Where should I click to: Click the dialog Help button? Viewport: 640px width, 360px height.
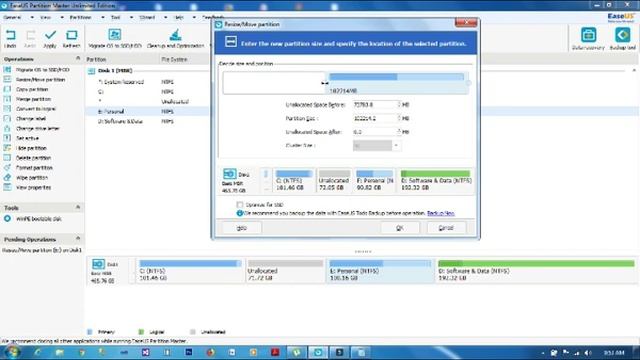tap(242, 228)
